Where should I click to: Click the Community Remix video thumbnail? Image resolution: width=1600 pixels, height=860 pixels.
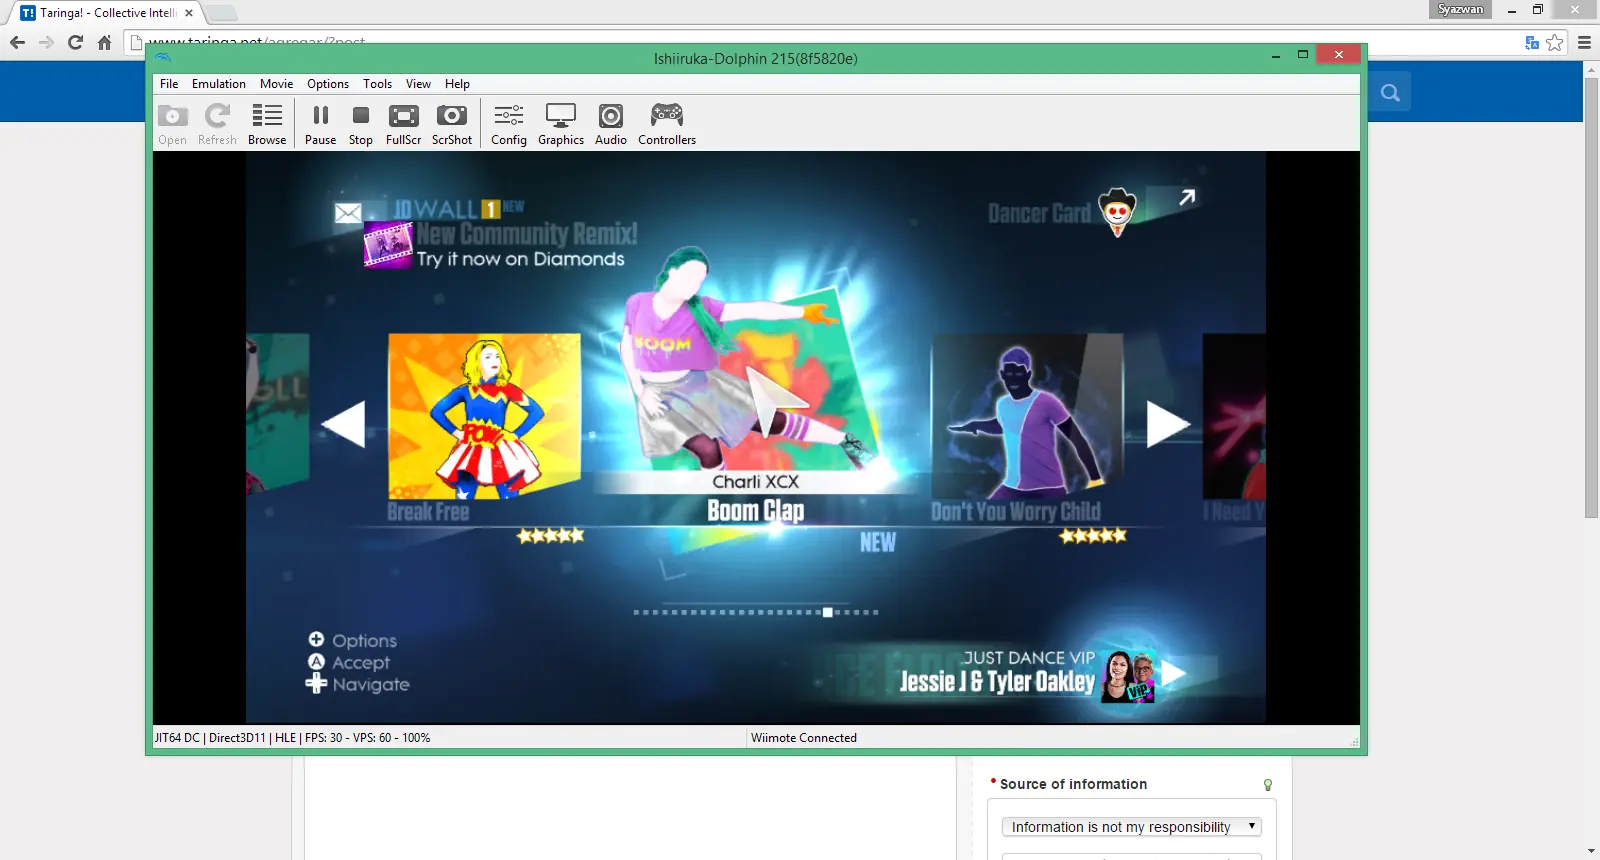pos(388,244)
